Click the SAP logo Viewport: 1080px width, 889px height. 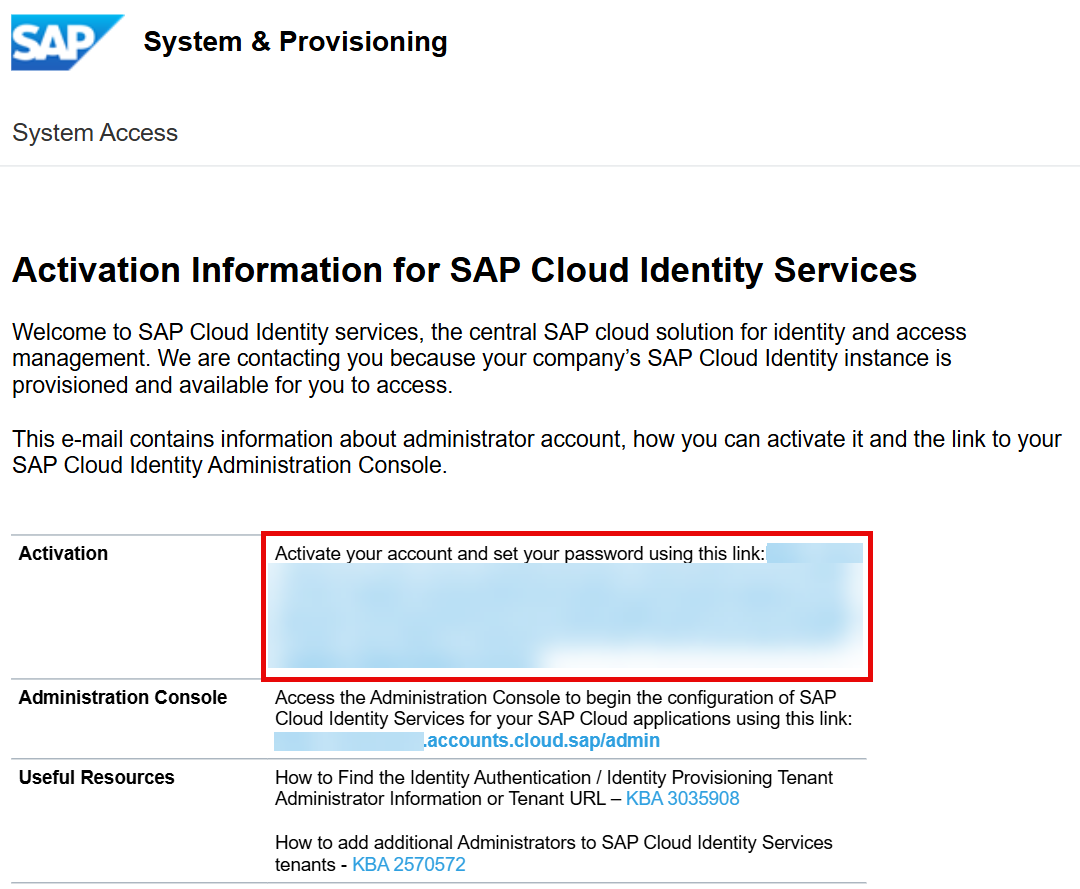tap(67, 42)
